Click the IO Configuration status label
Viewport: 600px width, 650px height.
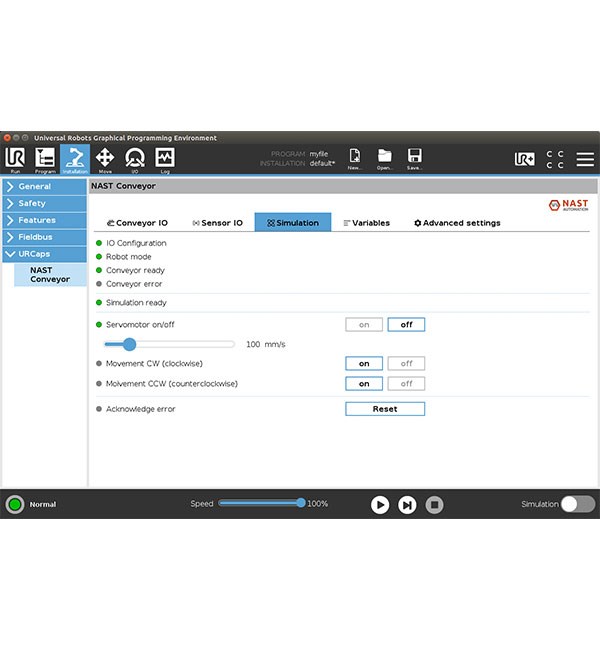(x=136, y=243)
